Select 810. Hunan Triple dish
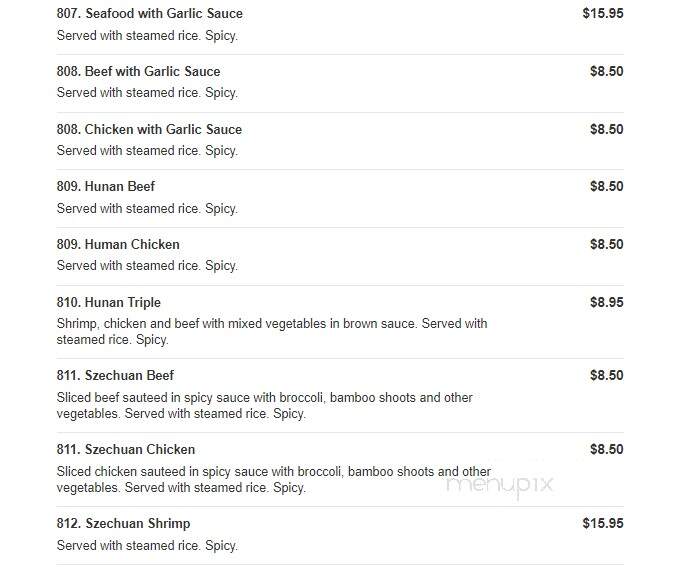This screenshot has width=679, height=567. (x=108, y=302)
